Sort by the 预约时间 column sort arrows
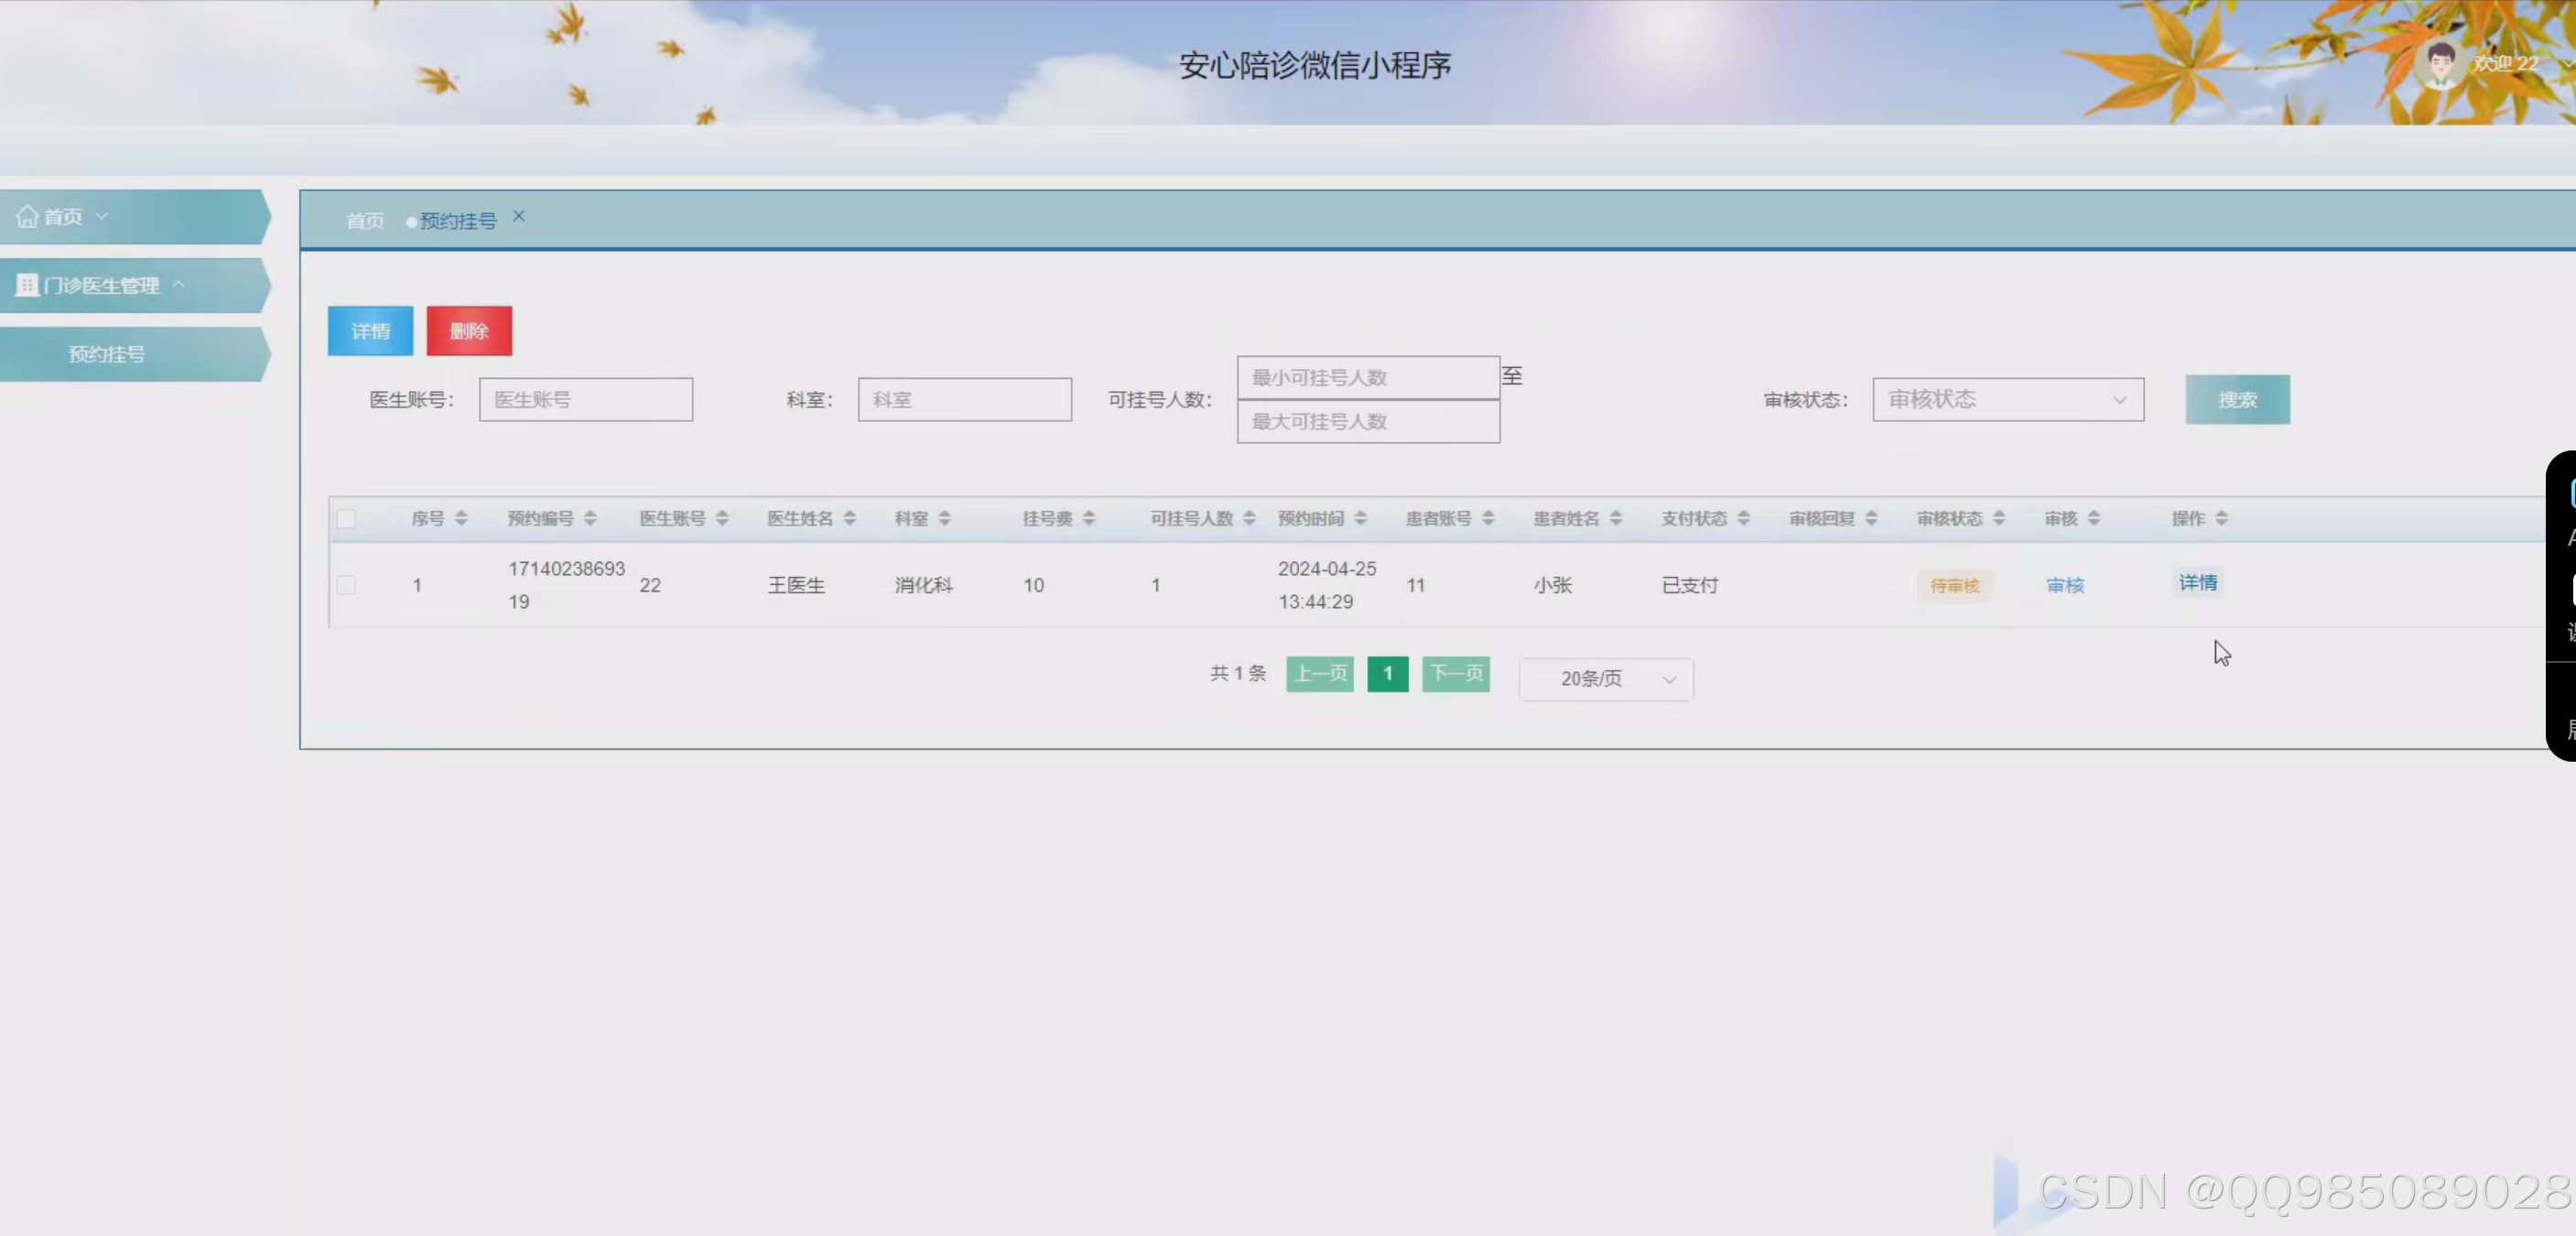The image size is (2576, 1236). [x=1363, y=518]
